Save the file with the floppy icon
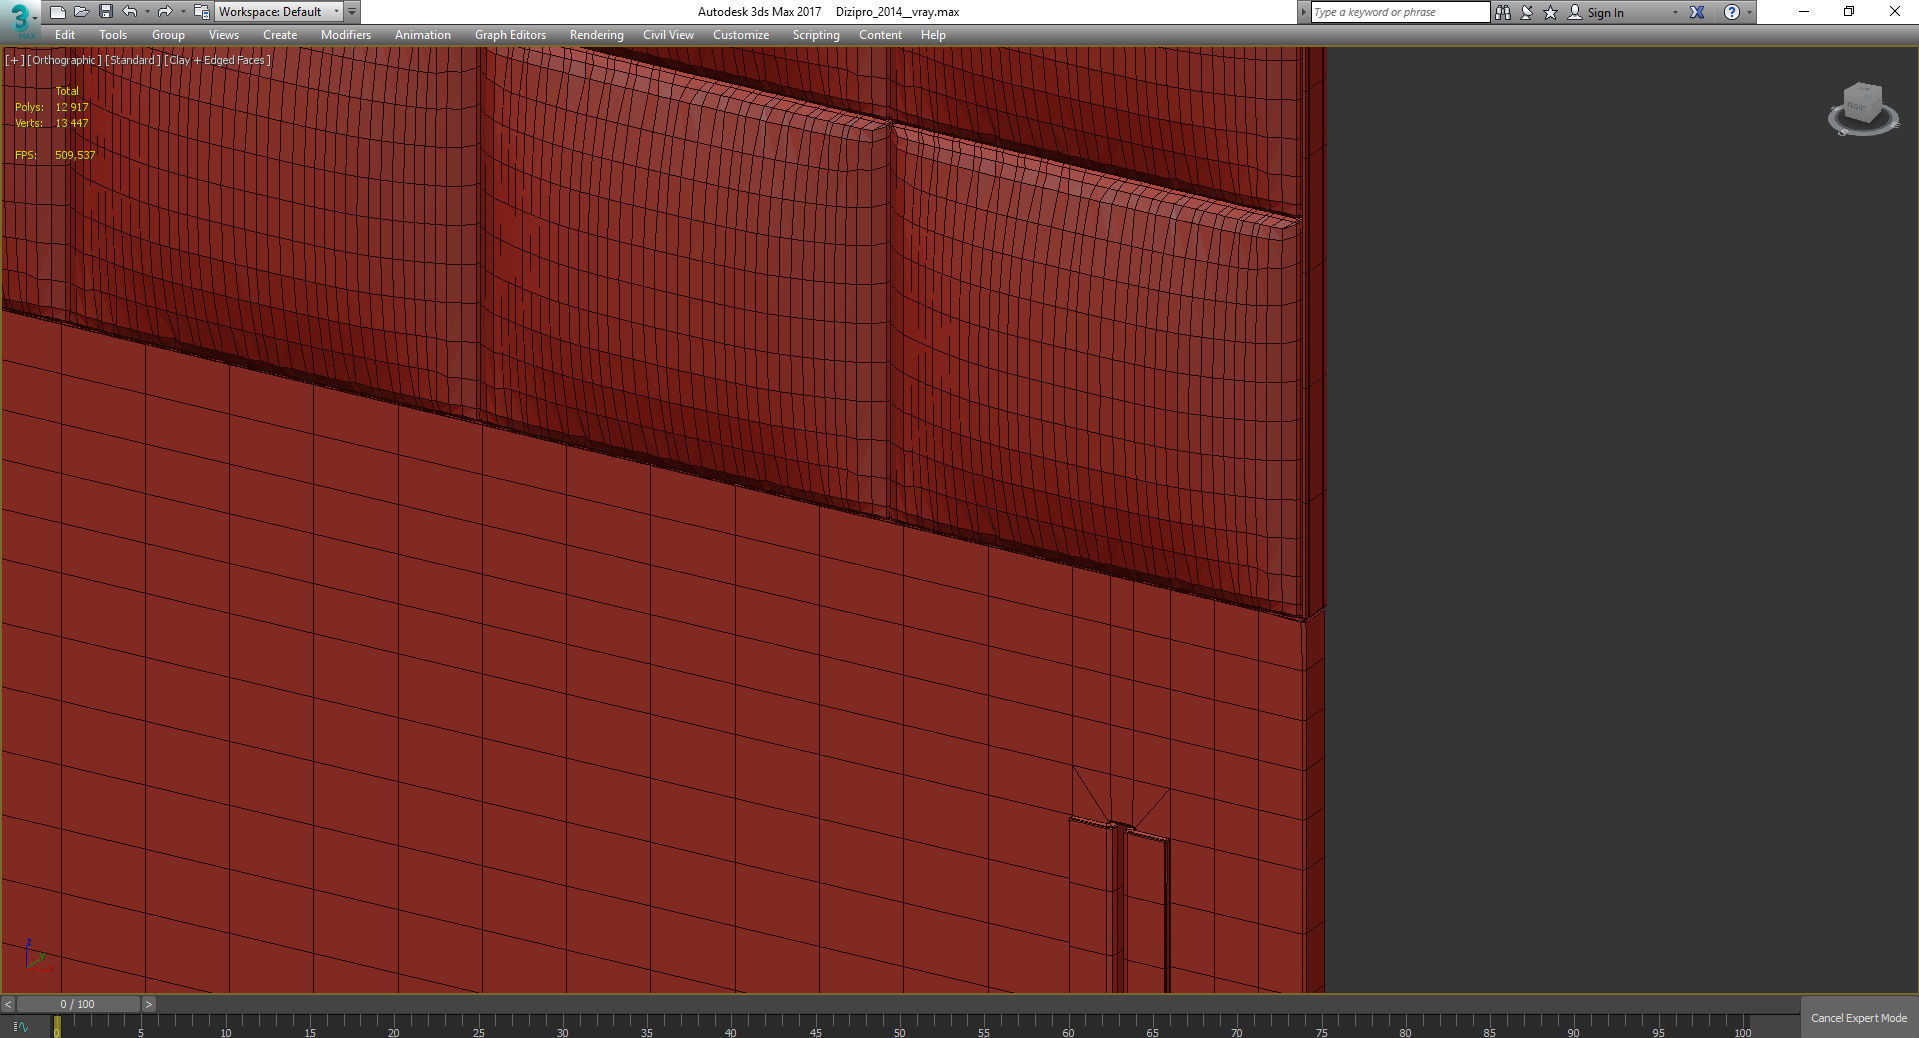 105,12
